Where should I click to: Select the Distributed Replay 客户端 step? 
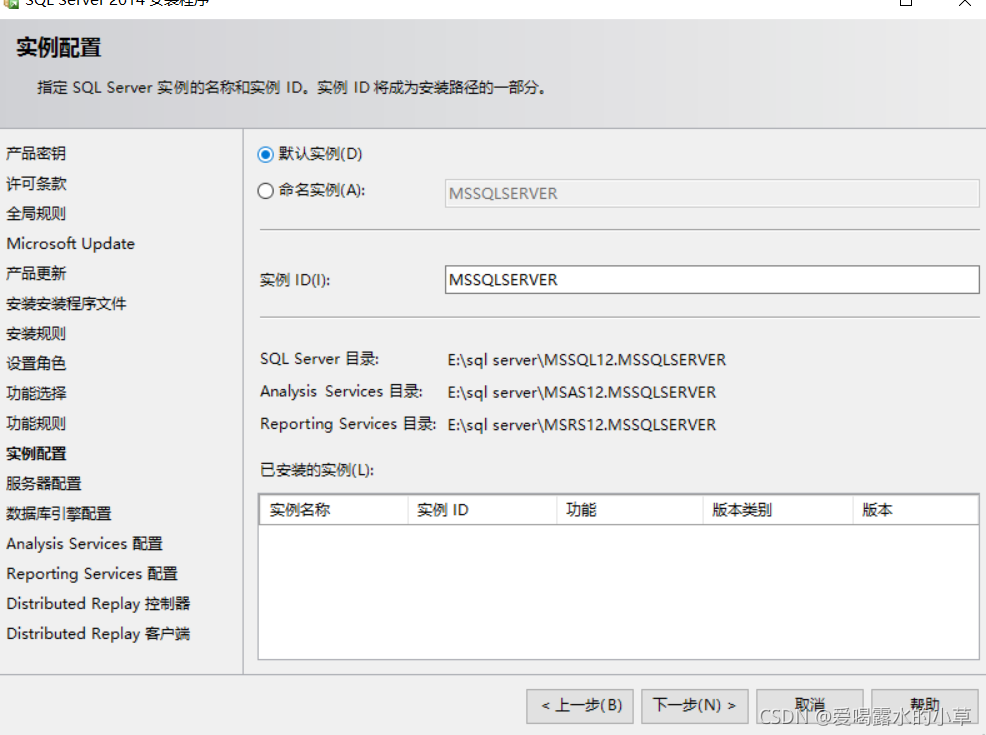point(98,634)
